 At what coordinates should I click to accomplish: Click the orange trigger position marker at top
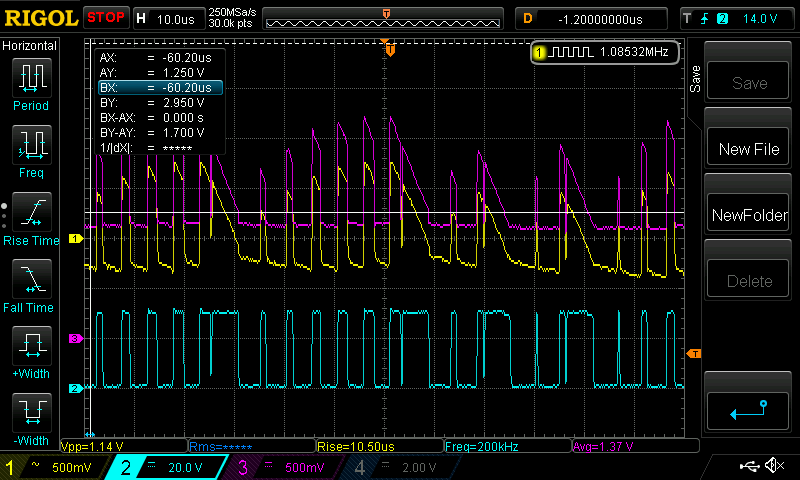pyautogui.click(x=390, y=48)
